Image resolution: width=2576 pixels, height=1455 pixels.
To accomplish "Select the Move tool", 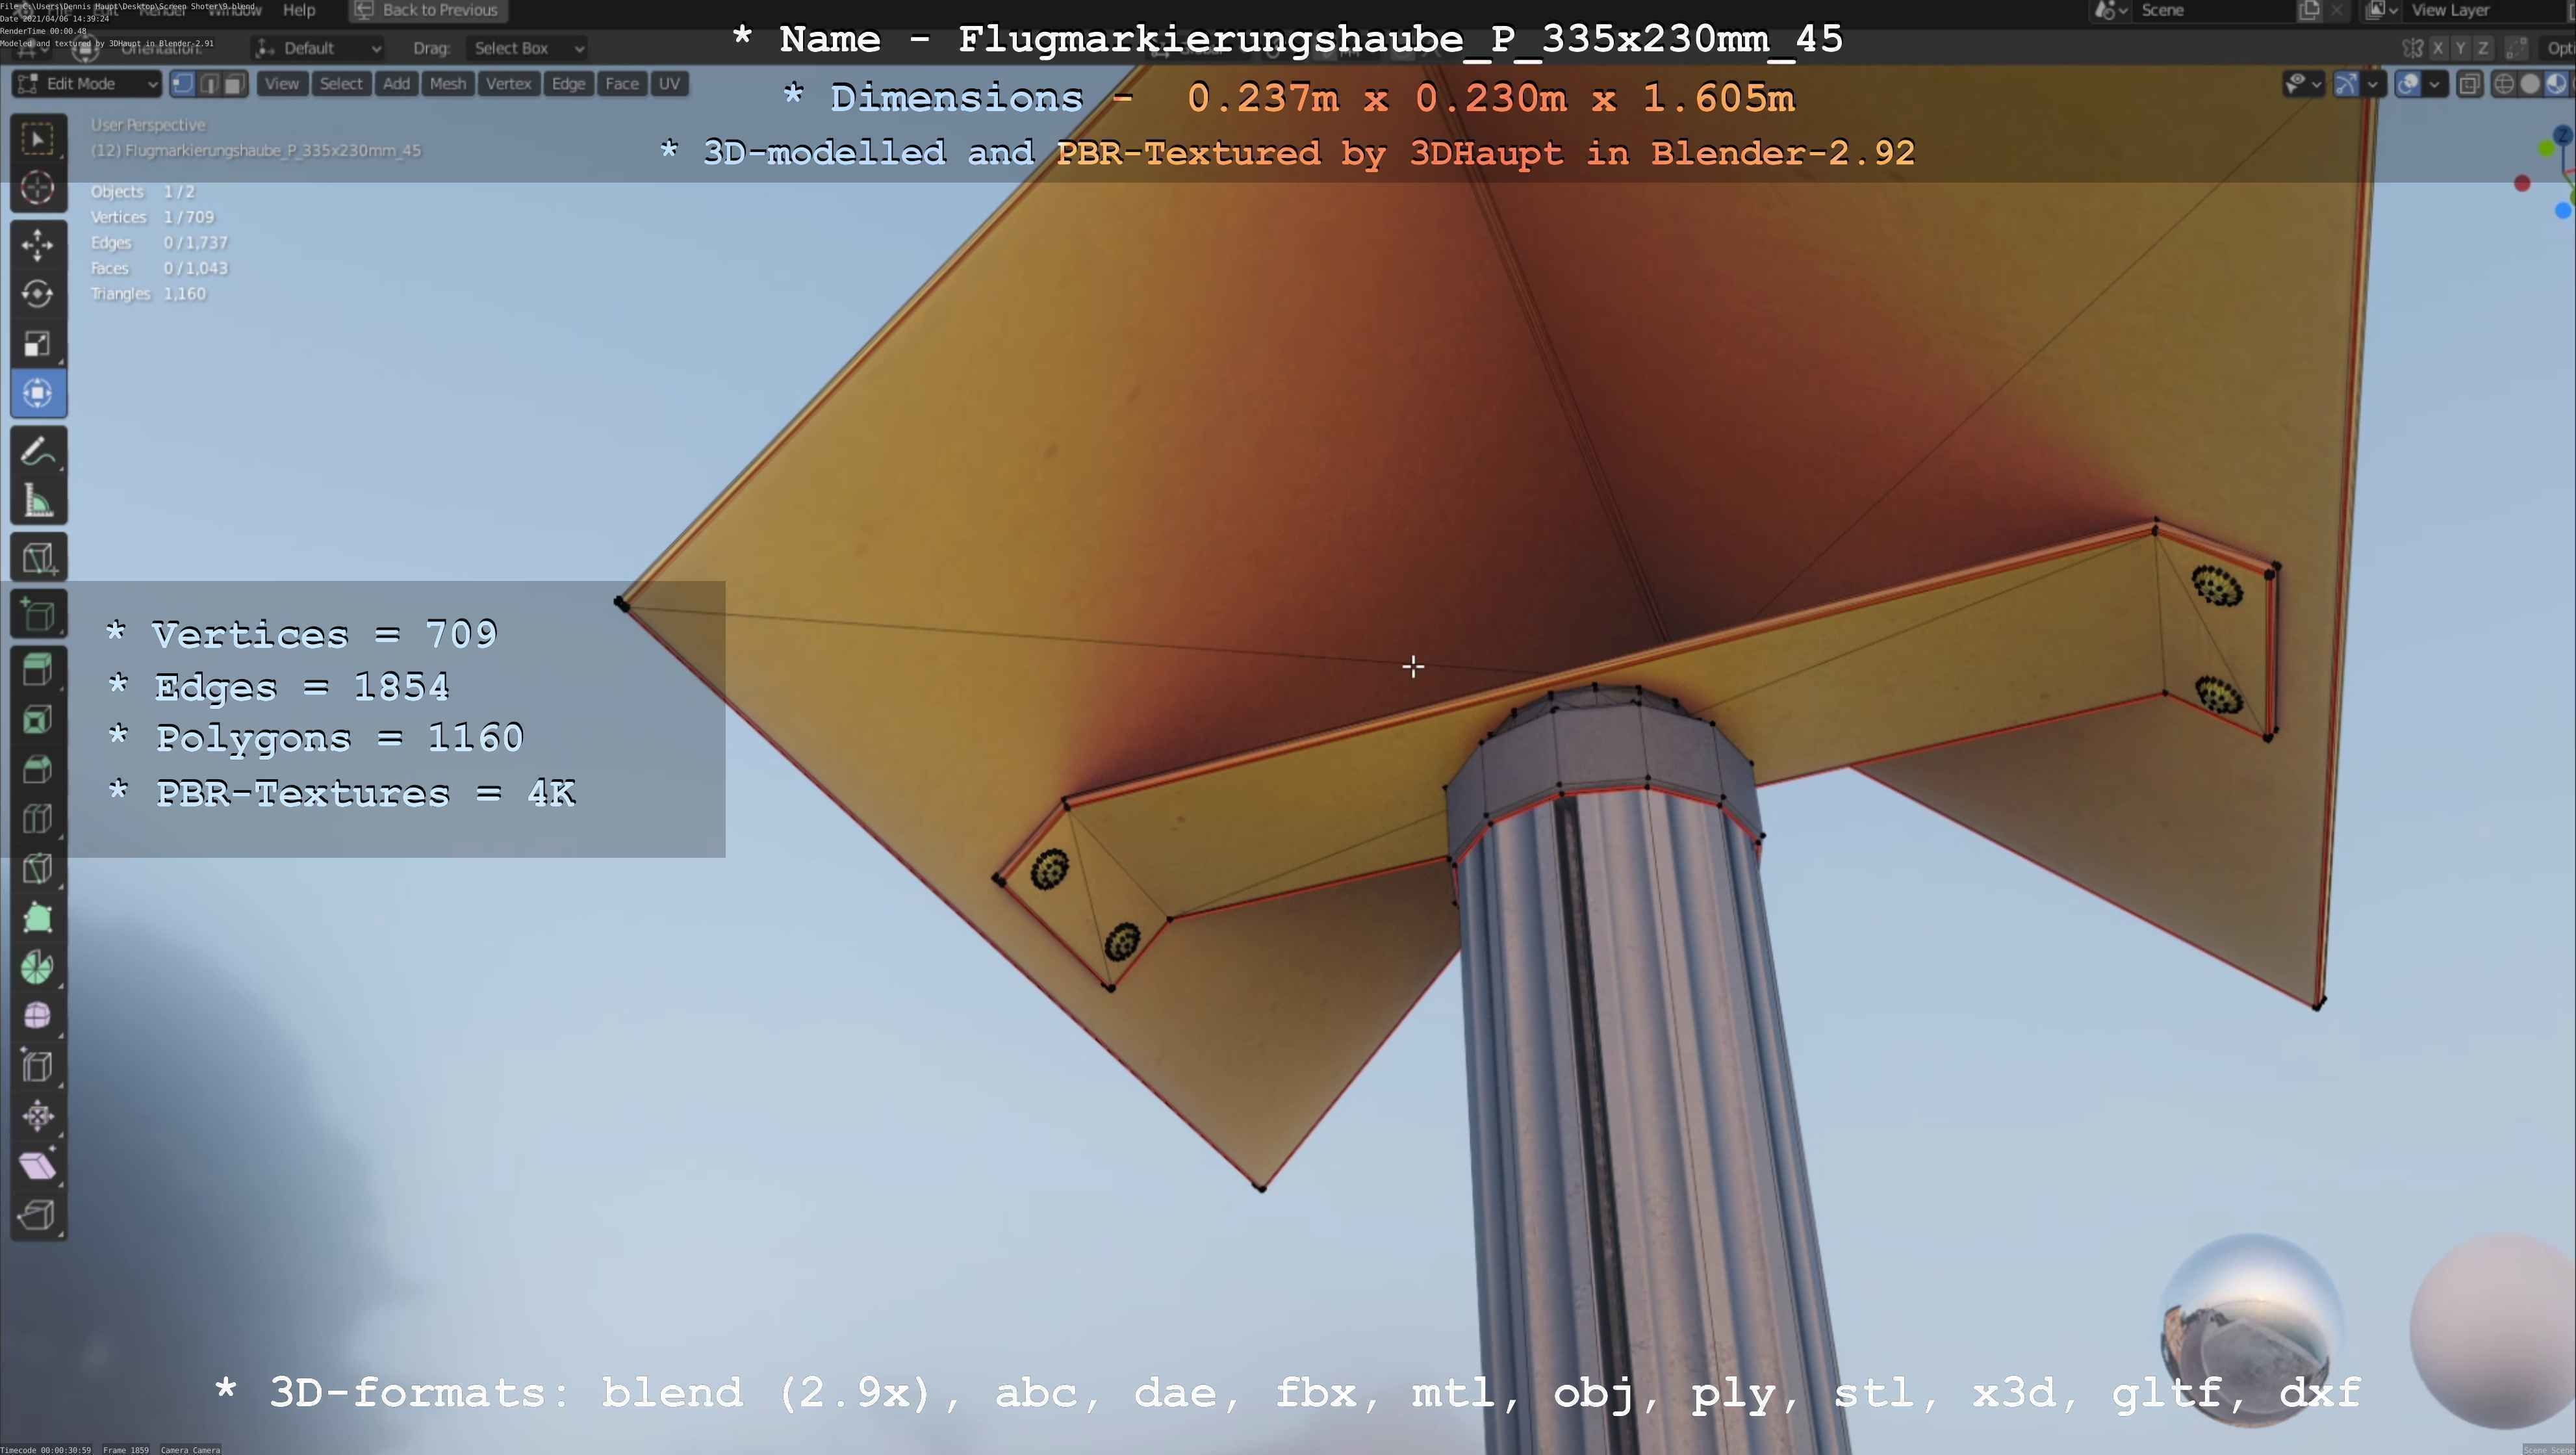I will 38,245.
